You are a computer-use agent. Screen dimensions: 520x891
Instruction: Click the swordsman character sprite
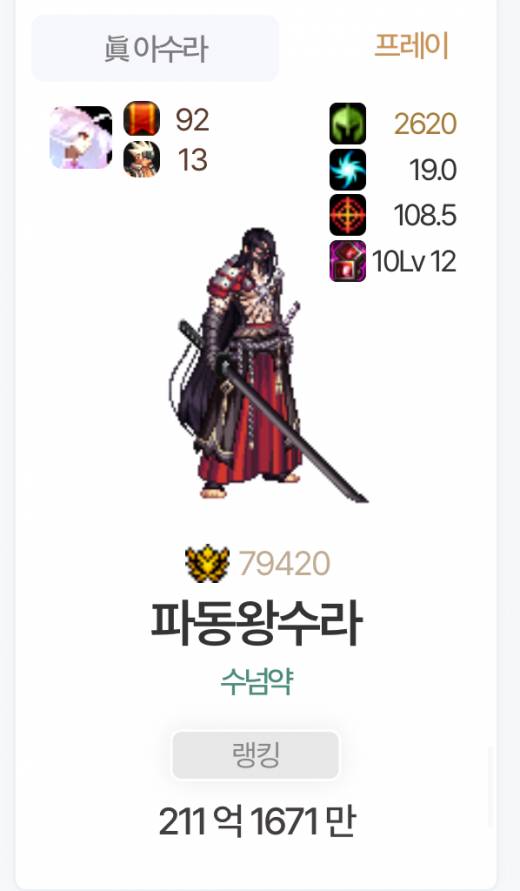pos(267,365)
